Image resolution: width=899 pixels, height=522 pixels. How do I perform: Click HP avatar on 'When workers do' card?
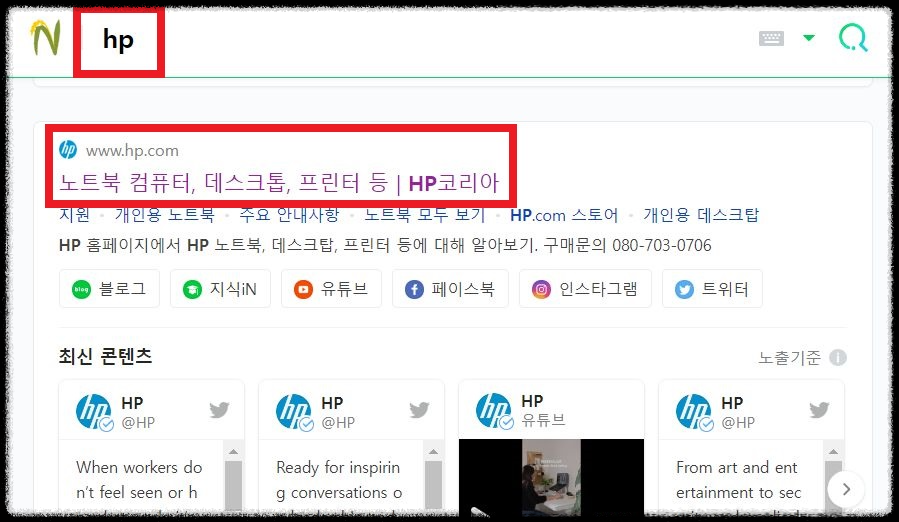[94, 411]
